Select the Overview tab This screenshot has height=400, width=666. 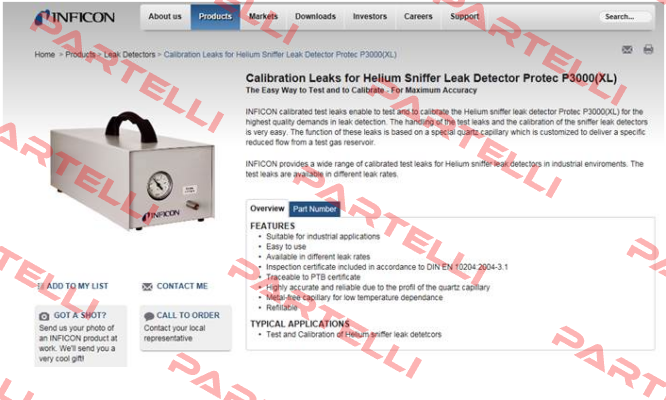pos(267,208)
